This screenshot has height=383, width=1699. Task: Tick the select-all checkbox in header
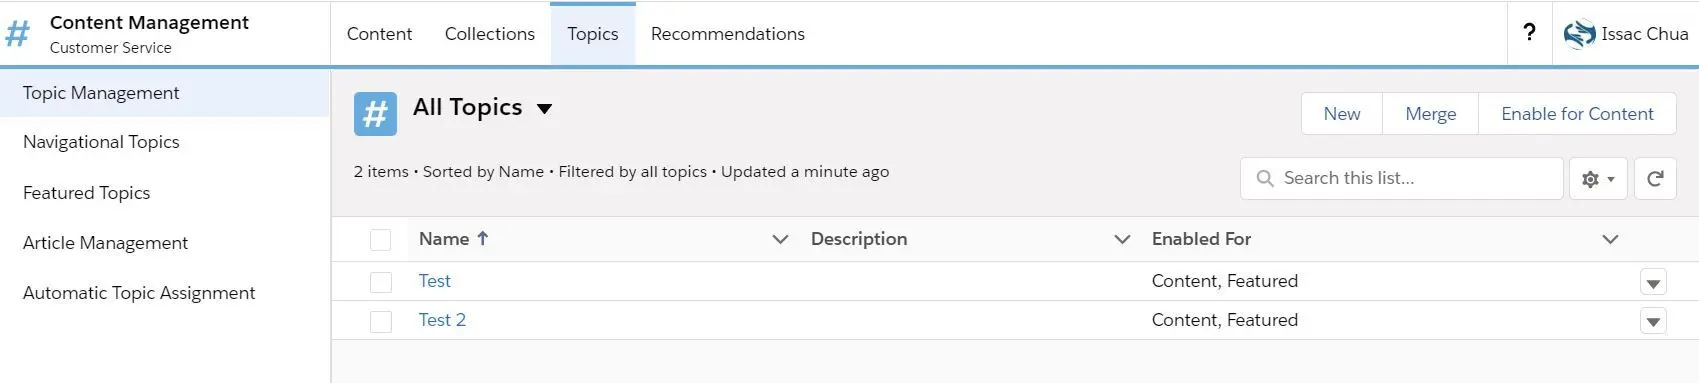(x=380, y=240)
